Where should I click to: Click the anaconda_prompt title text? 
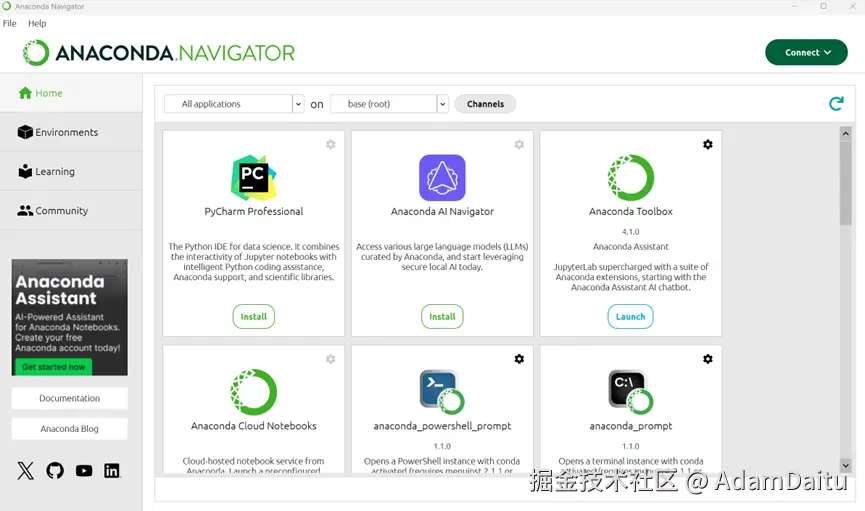631,426
